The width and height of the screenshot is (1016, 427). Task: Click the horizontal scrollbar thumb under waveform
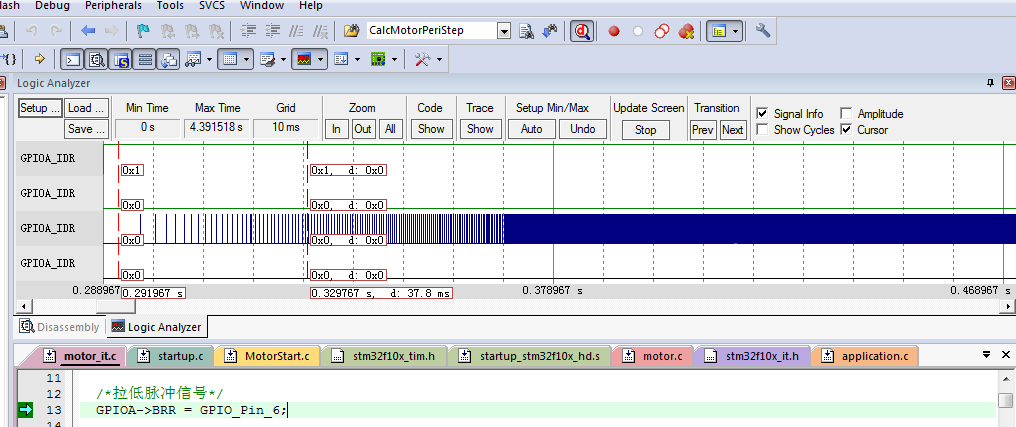[113, 306]
